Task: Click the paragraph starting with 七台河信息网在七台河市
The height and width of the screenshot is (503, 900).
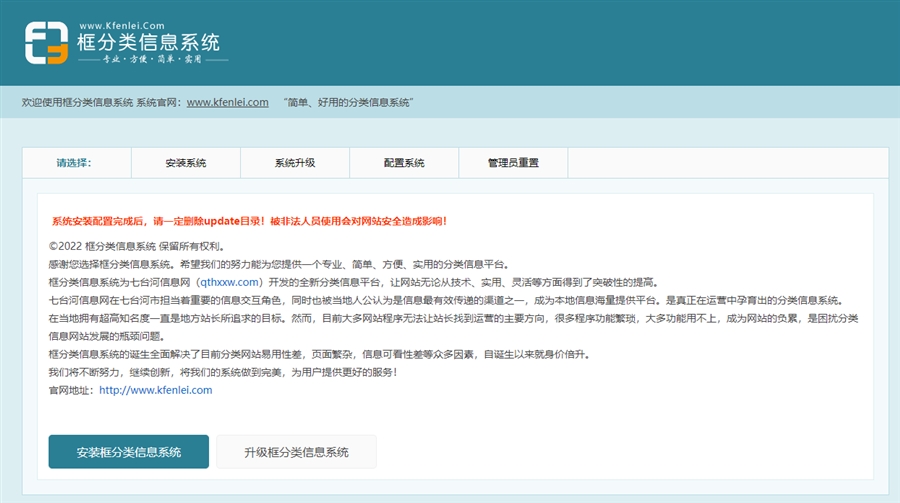Action: point(445,300)
